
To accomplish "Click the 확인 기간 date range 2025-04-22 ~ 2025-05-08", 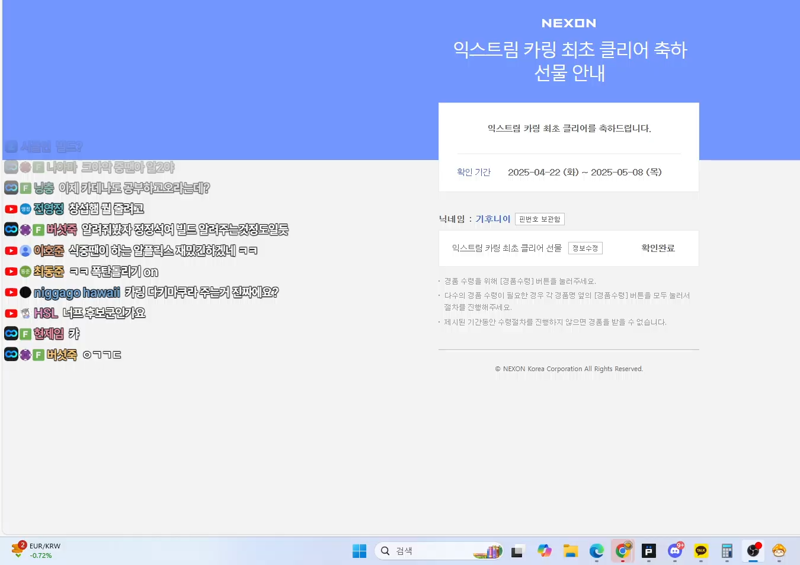I will pyautogui.click(x=585, y=172).
